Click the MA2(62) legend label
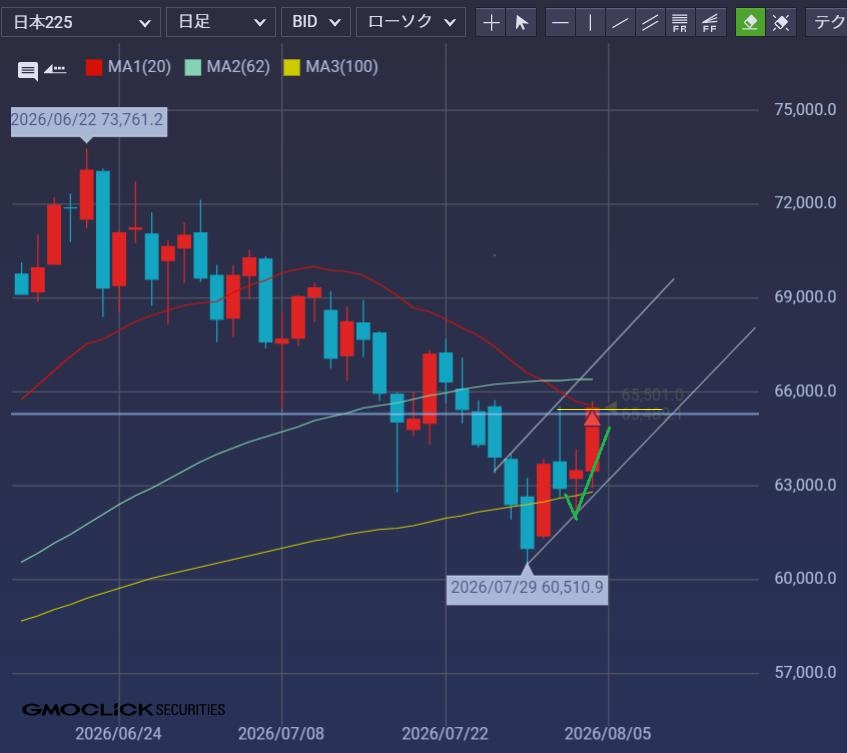Viewport: 847px width, 753px height. (238, 67)
